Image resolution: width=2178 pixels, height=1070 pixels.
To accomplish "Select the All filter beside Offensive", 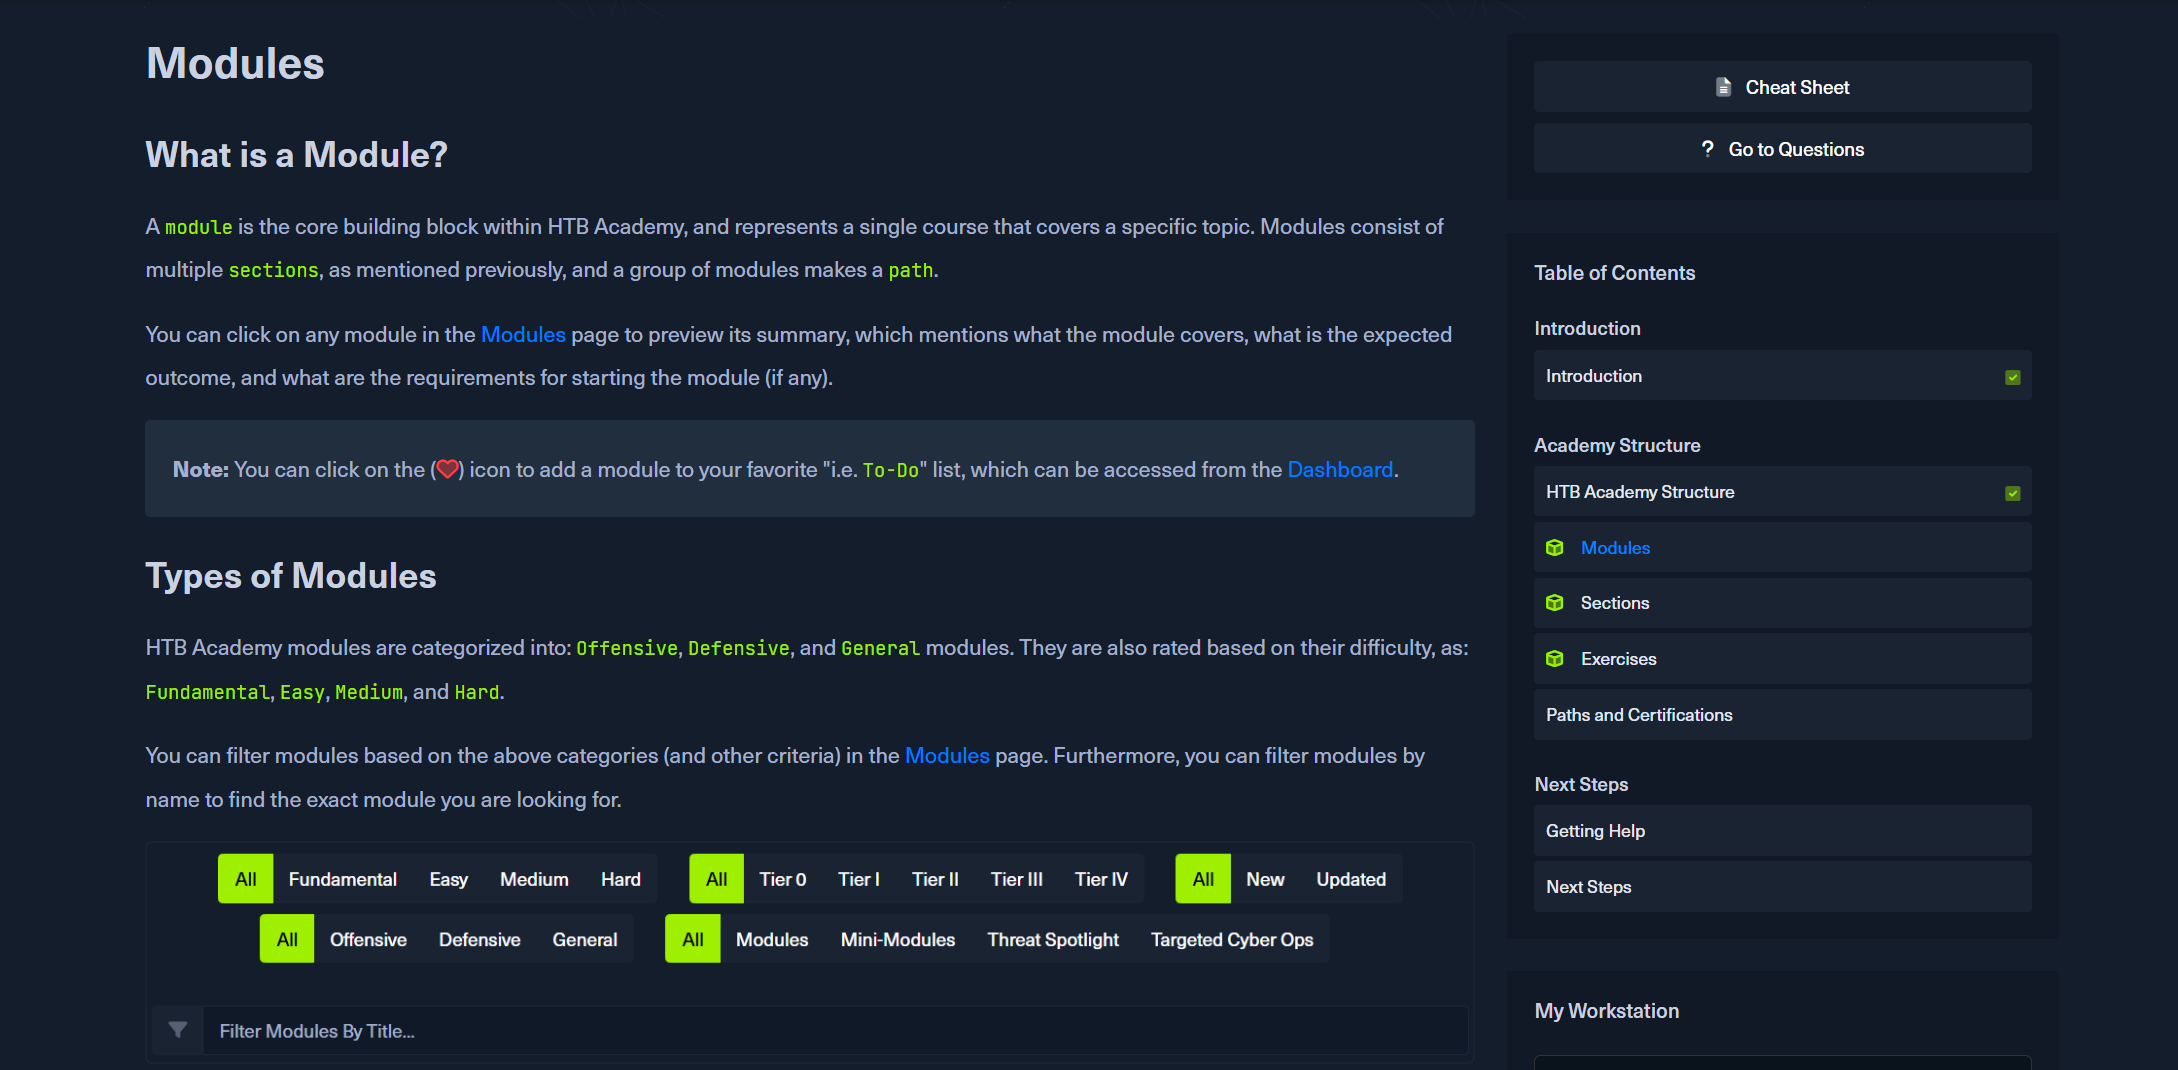I will [287, 939].
